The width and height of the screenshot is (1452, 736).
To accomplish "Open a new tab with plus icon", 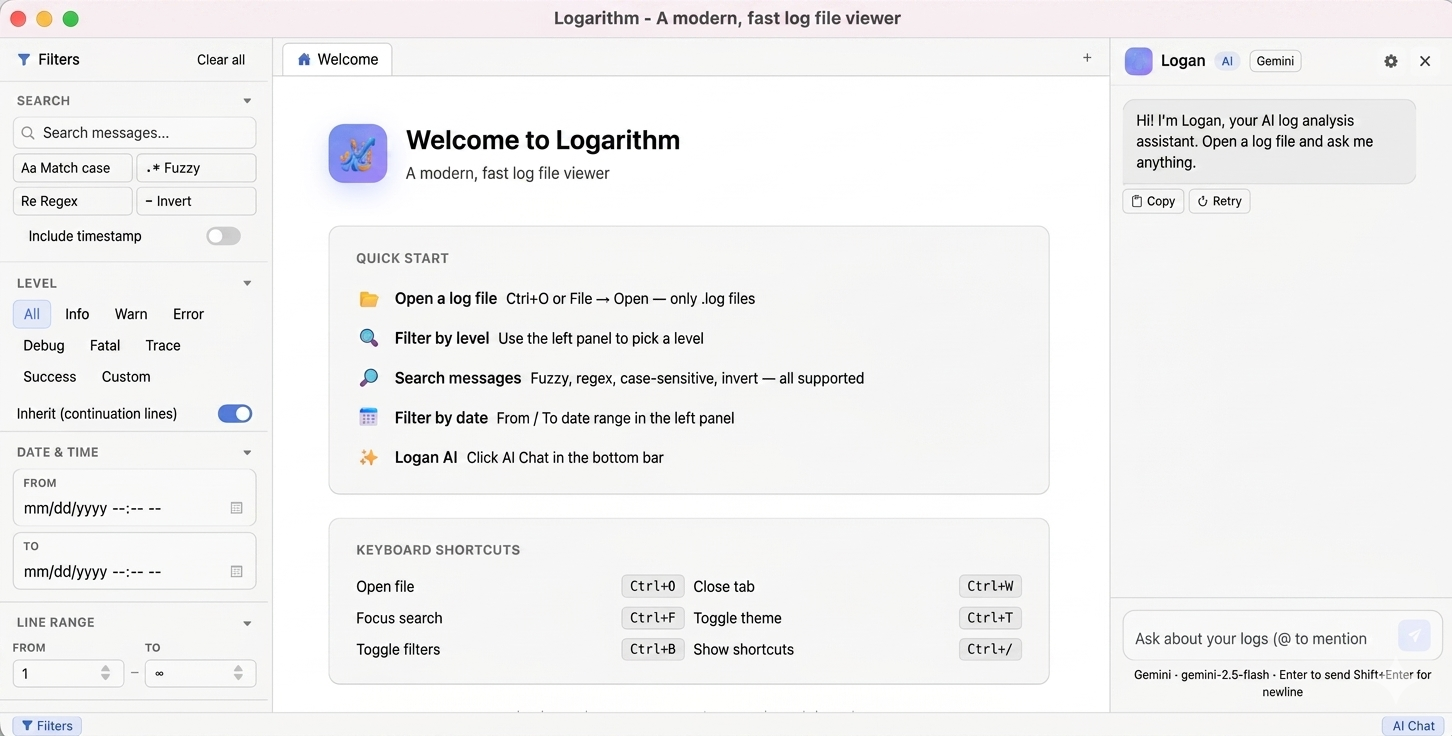I will (x=1087, y=58).
